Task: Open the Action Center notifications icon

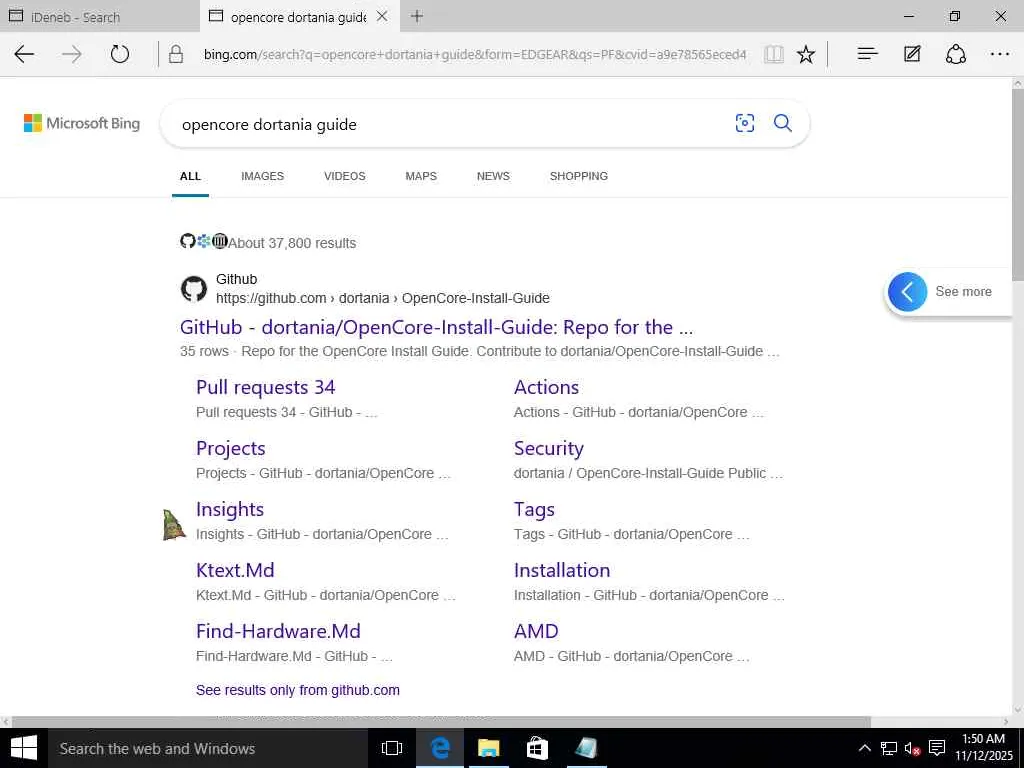Action: 937,748
